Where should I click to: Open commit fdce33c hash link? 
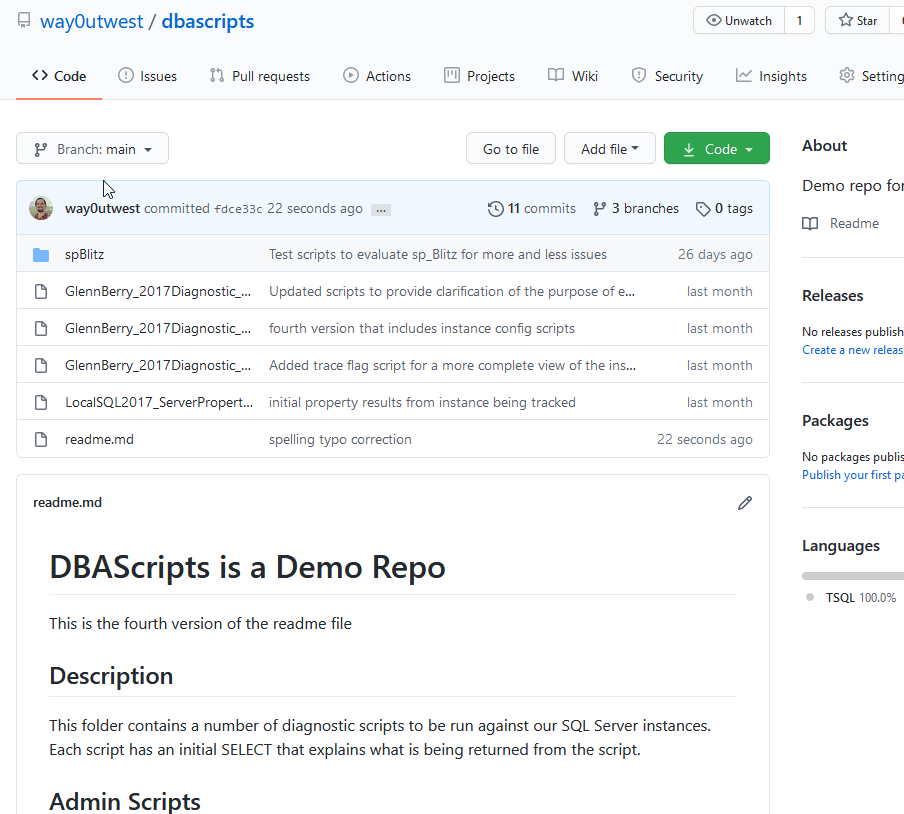(238, 209)
